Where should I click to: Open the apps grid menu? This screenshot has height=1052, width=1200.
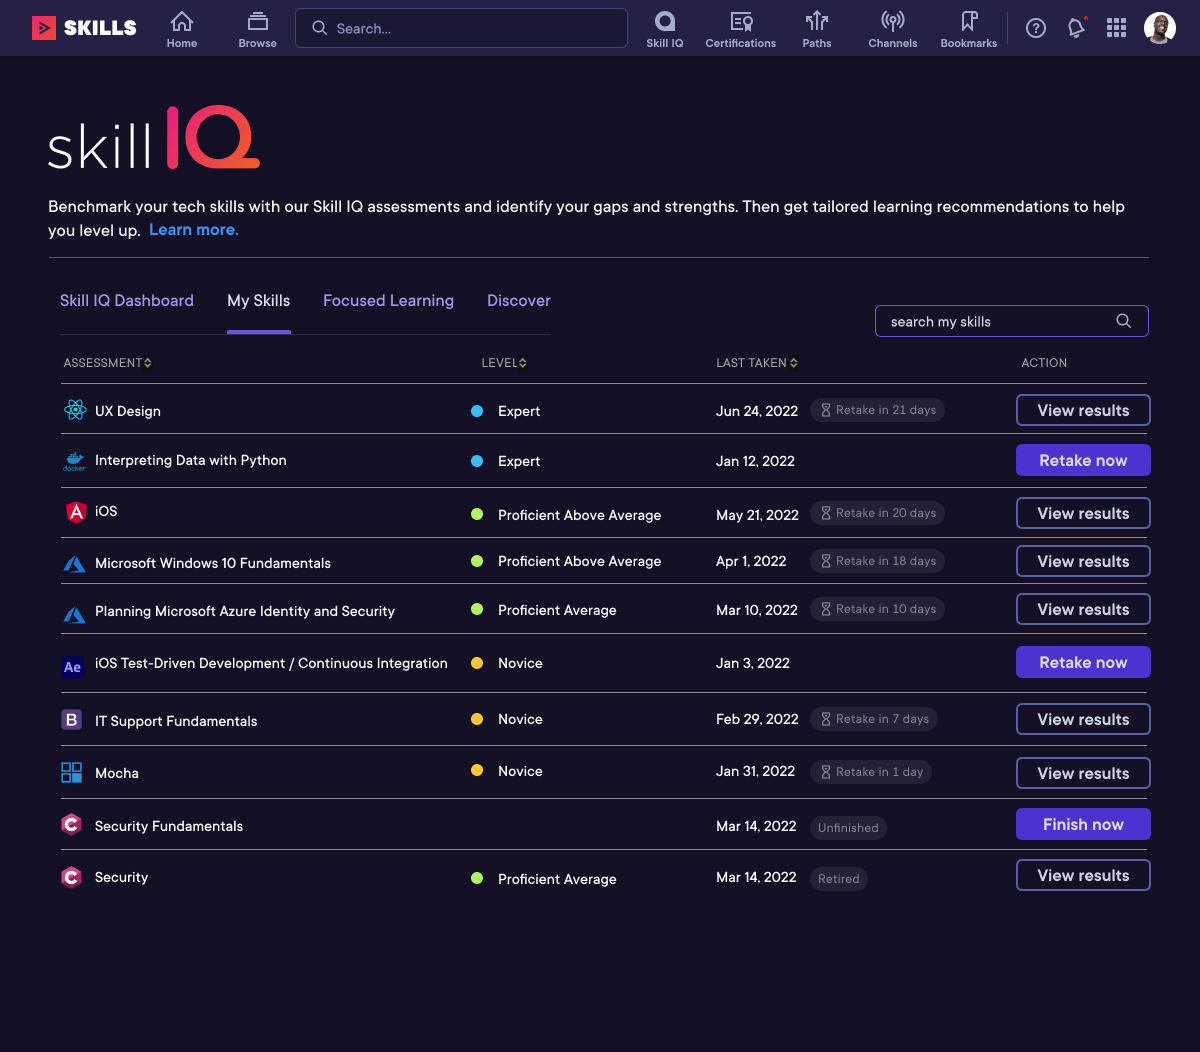click(x=1117, y=28)
